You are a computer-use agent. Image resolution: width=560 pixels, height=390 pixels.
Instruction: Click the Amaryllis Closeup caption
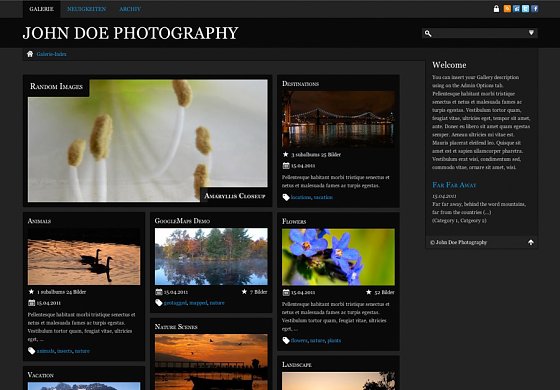[x=235, y=196]
